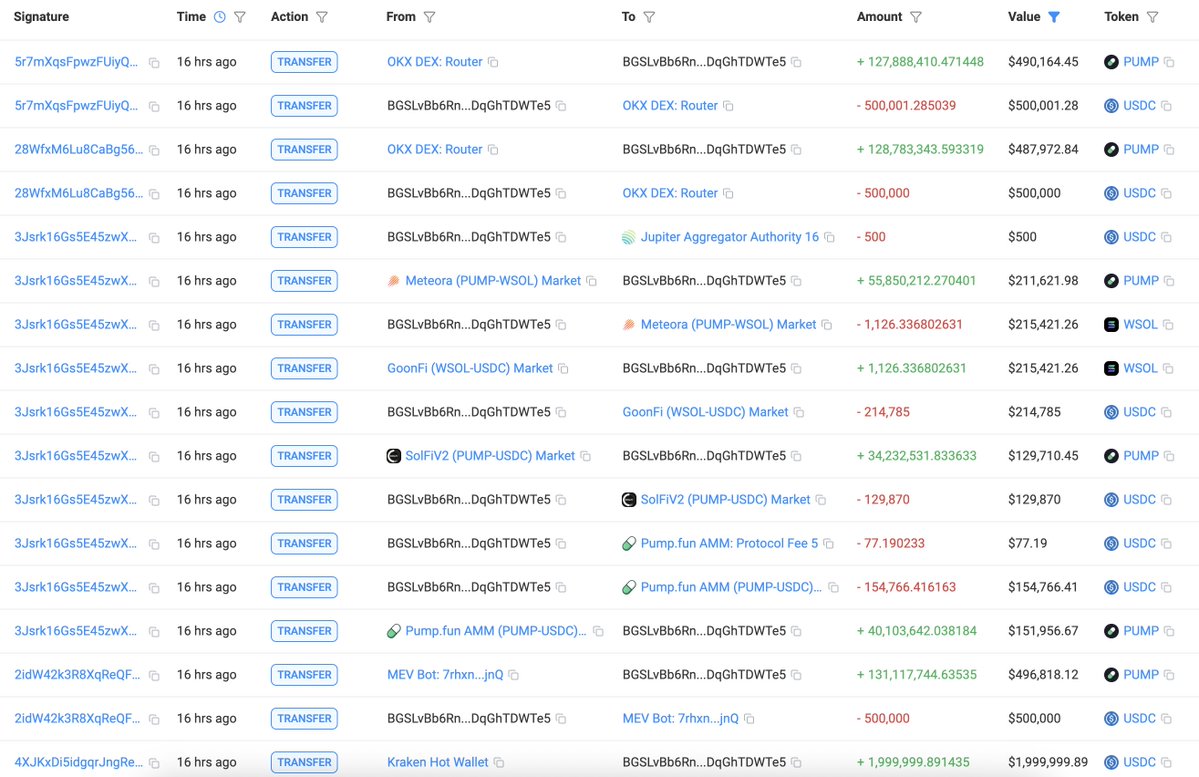This screenshot has height=777, width=1199.
Task: Copy the 4XJKxDi5idgqrJngRe signature
Action: pyautogui.click(x=154, y=763)
